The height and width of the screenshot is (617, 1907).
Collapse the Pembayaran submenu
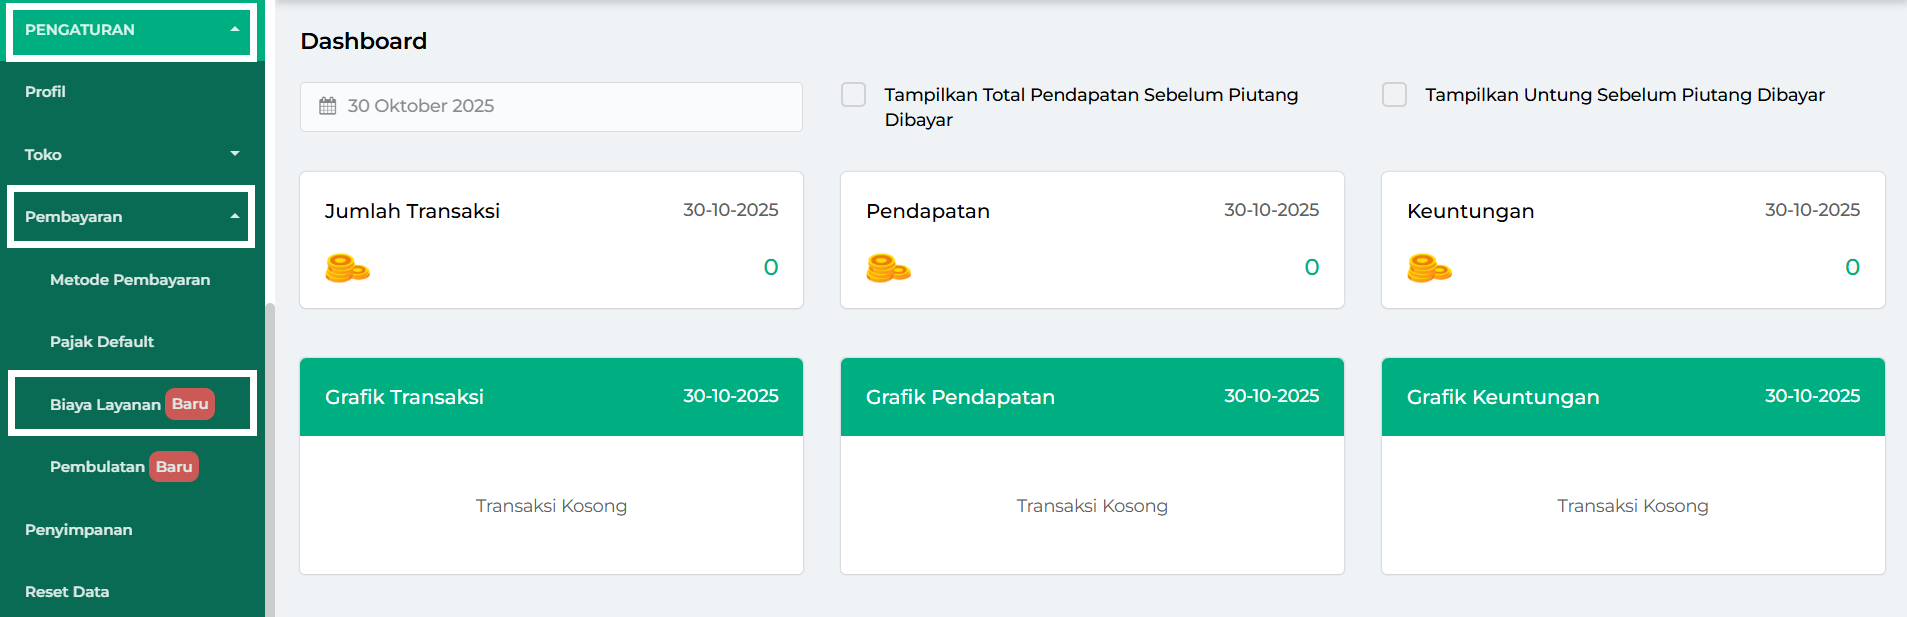coord(235,217)
